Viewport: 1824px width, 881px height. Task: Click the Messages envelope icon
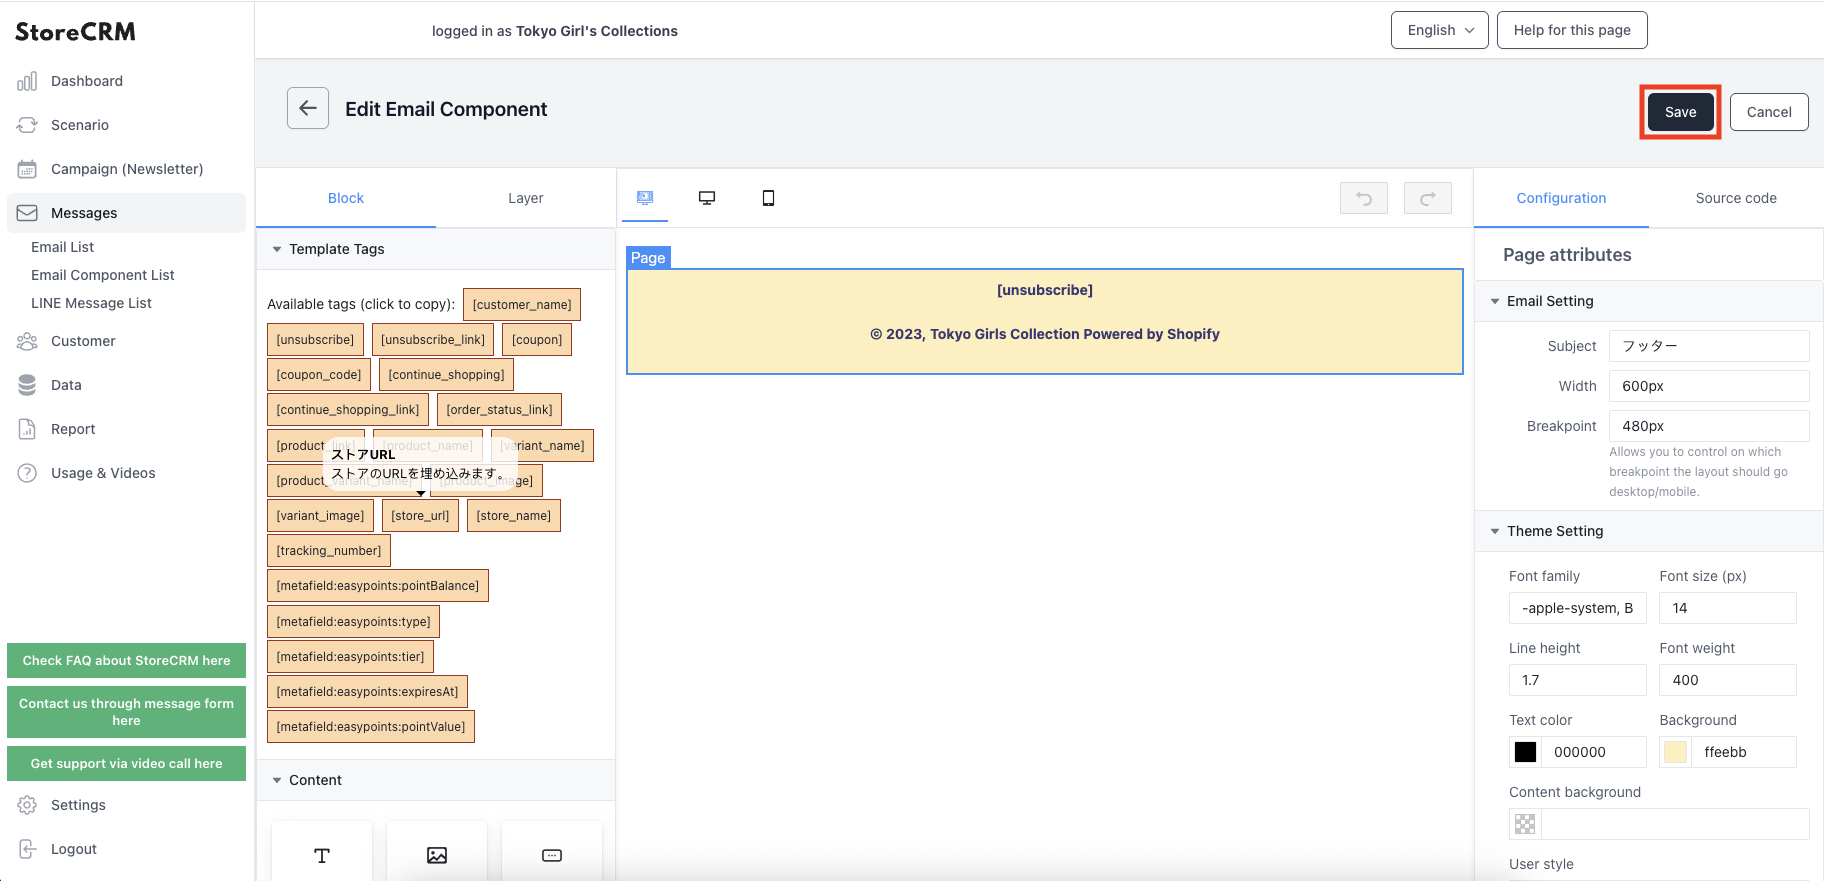[x=27, y=213]
